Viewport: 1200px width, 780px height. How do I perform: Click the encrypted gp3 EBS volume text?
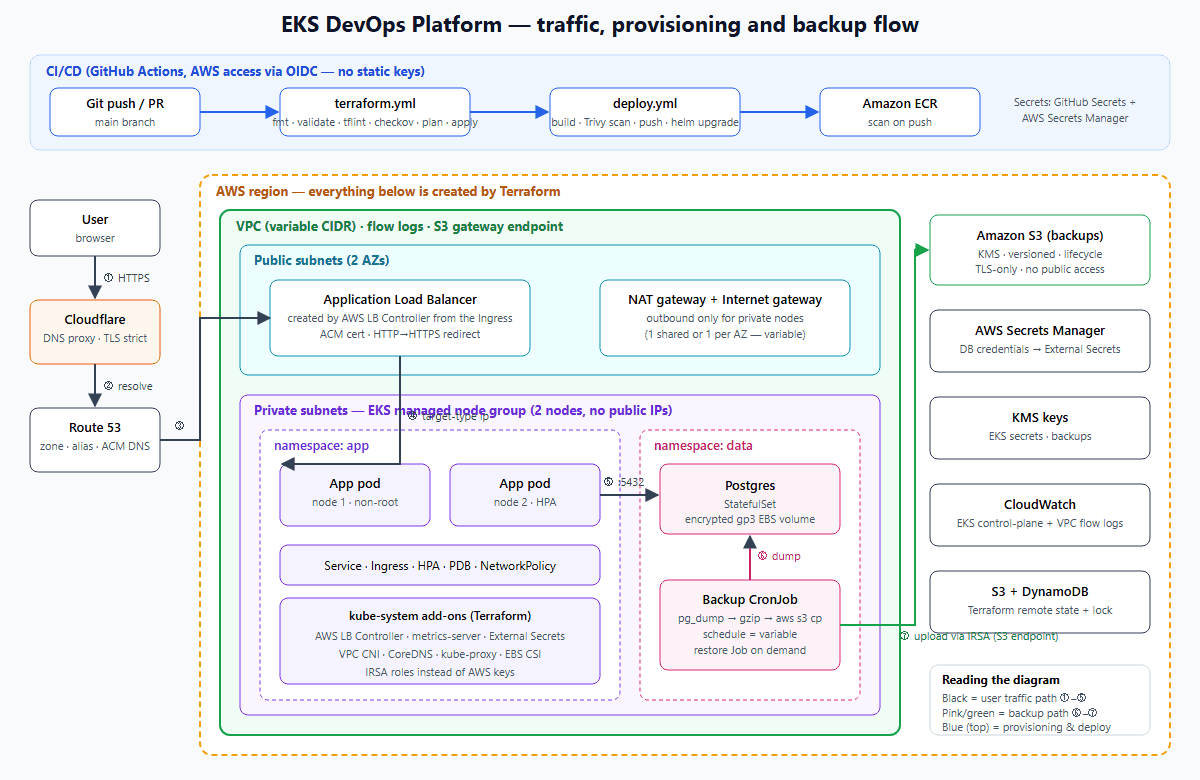tap(750, 519)
